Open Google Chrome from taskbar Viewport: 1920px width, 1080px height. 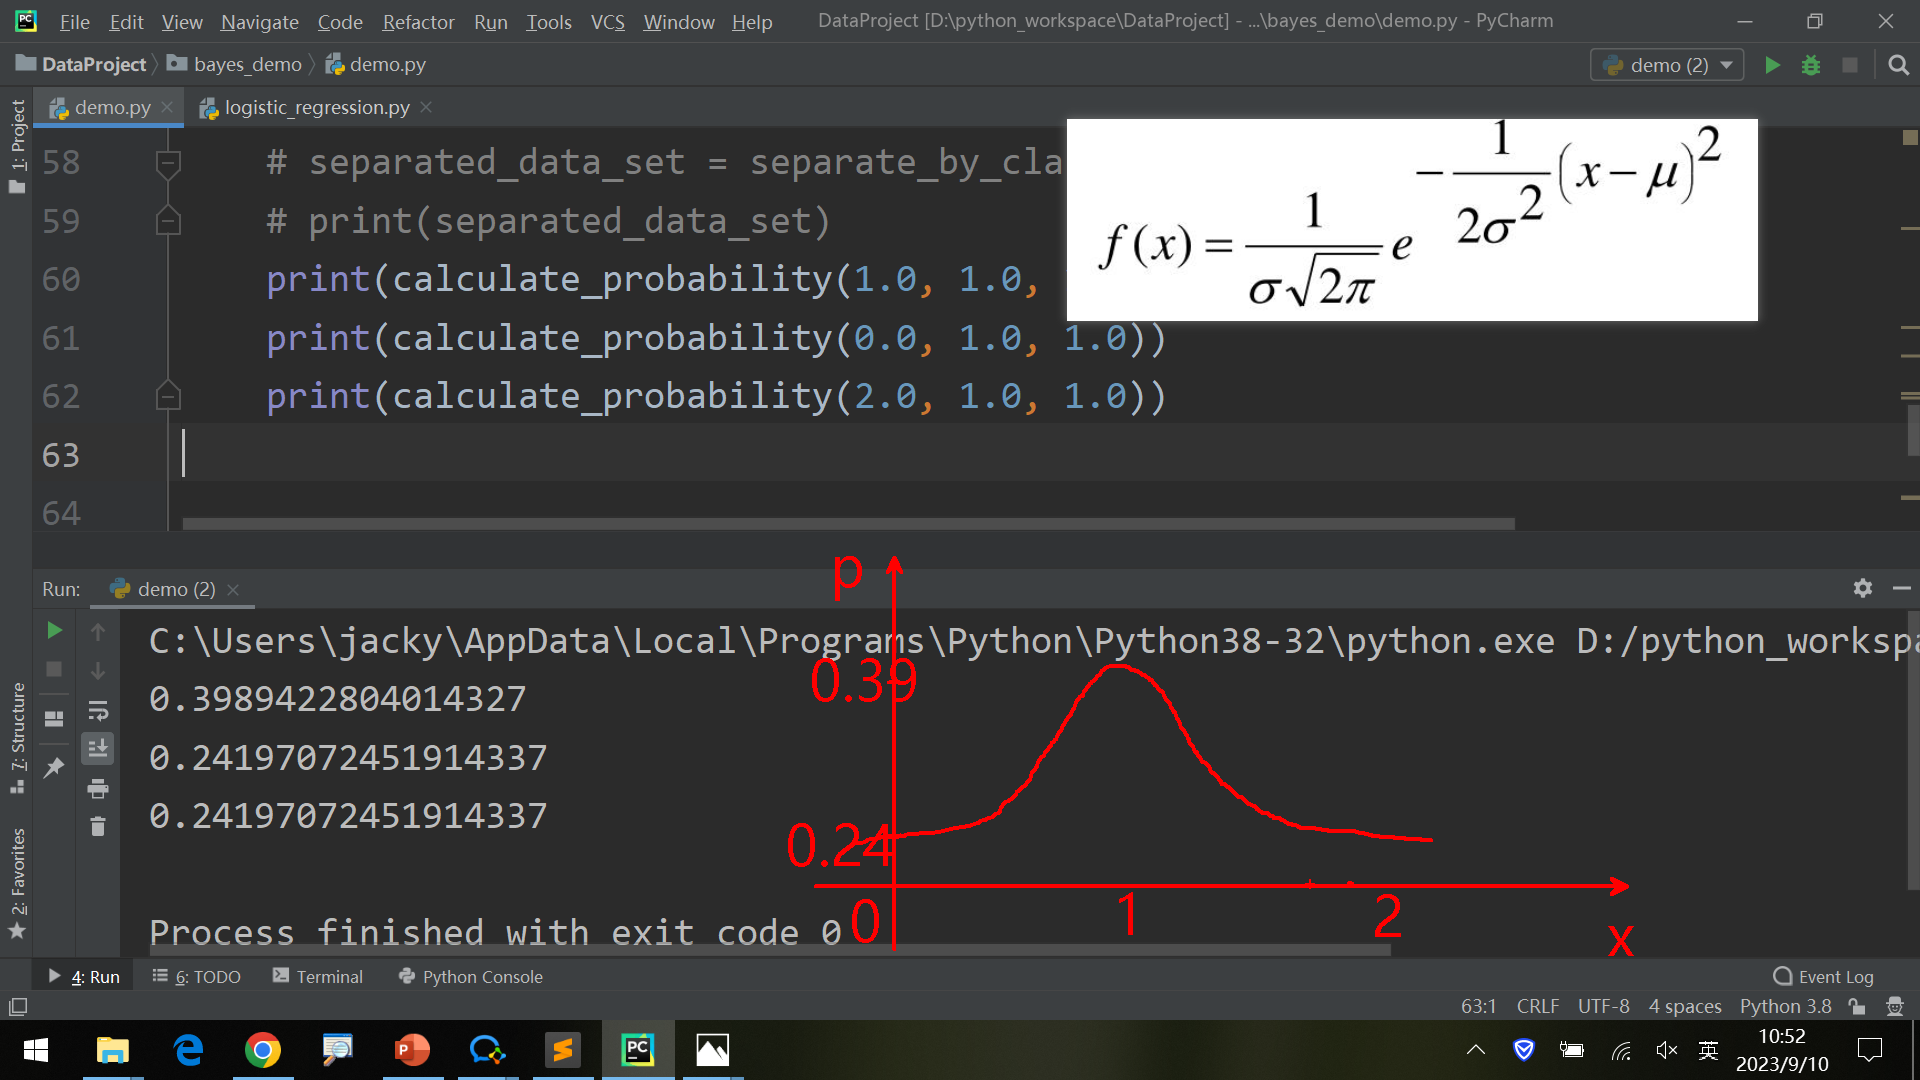tap(262, 1050)
